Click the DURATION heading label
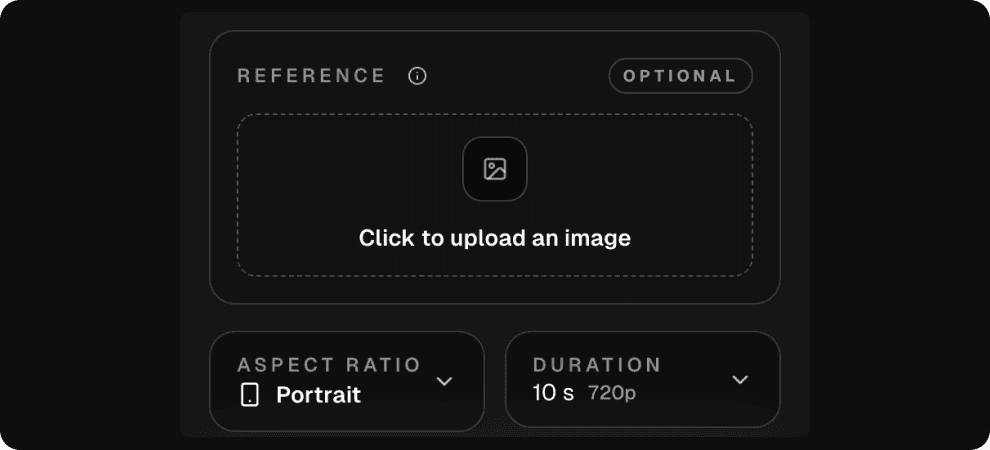The image size is (990, 450). point(597,365)
